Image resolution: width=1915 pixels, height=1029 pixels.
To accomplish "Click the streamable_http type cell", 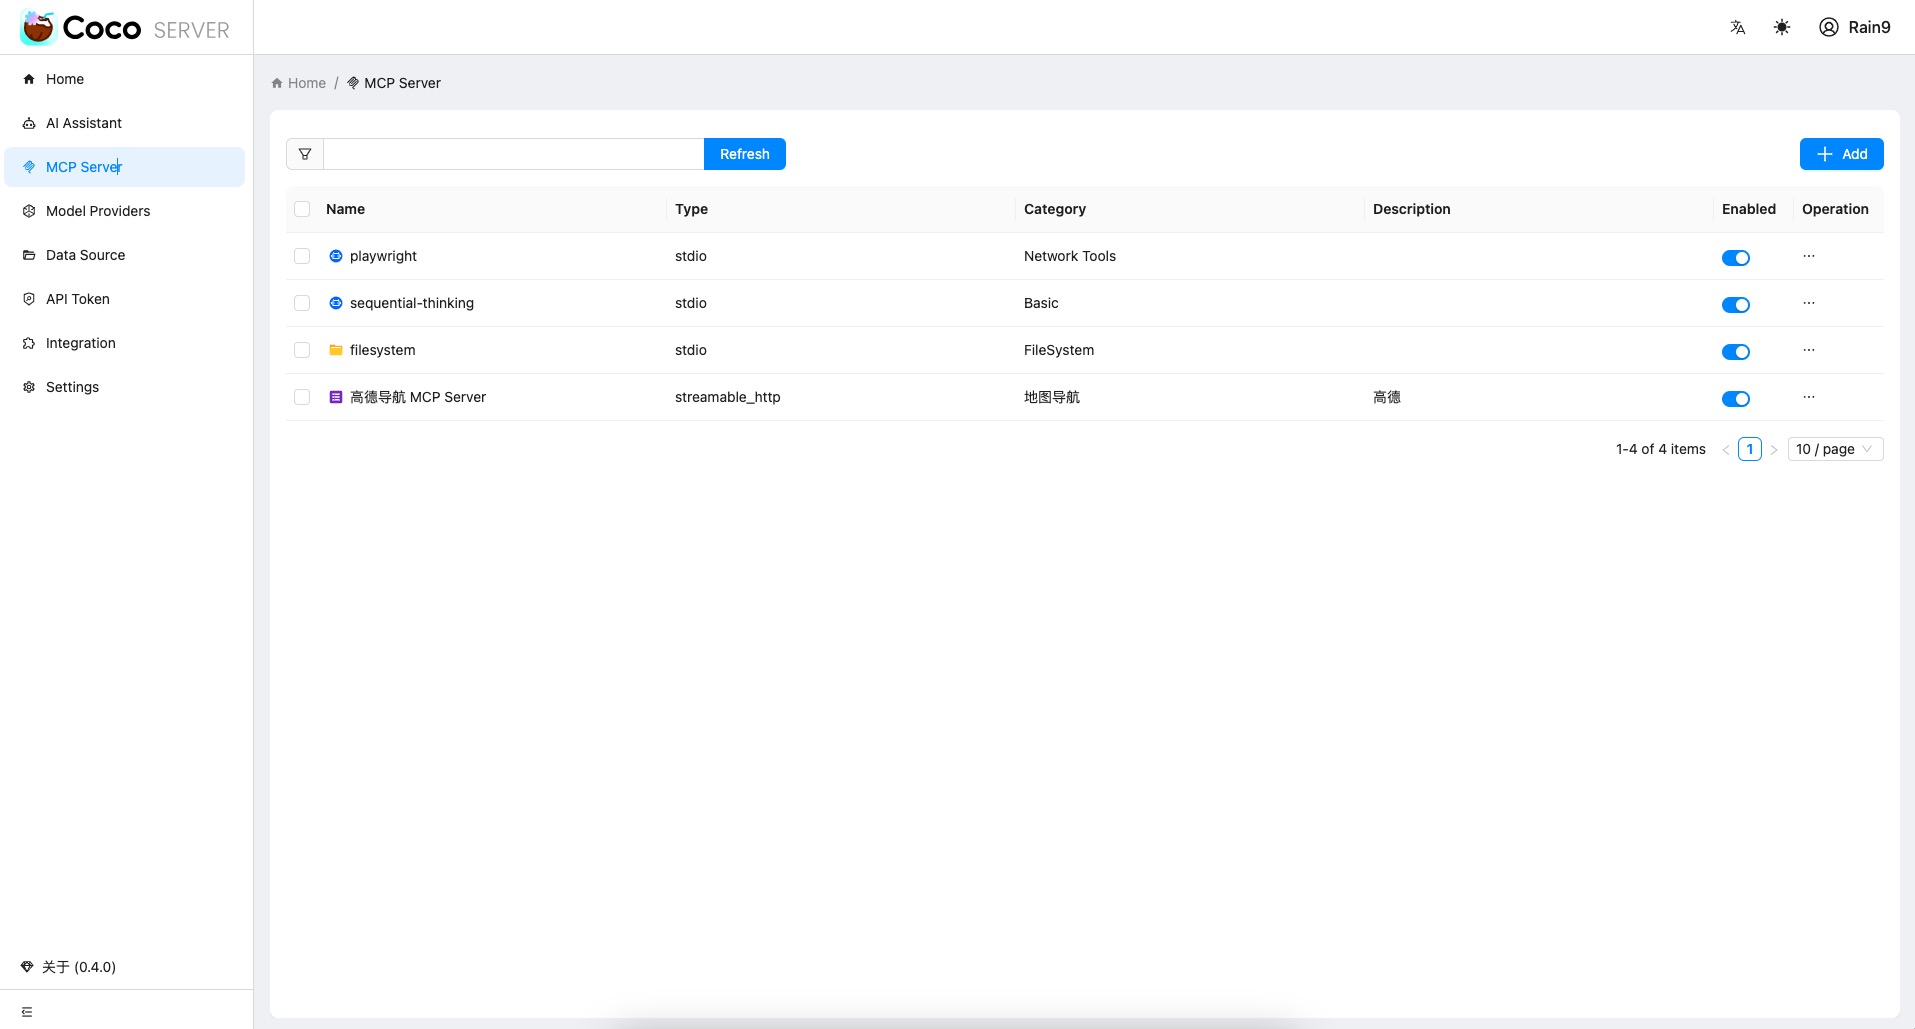I will [x=727, y=397].
